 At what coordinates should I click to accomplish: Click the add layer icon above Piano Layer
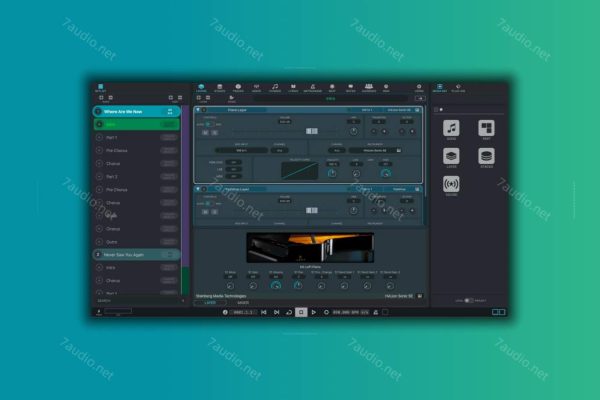coord(199,98)
